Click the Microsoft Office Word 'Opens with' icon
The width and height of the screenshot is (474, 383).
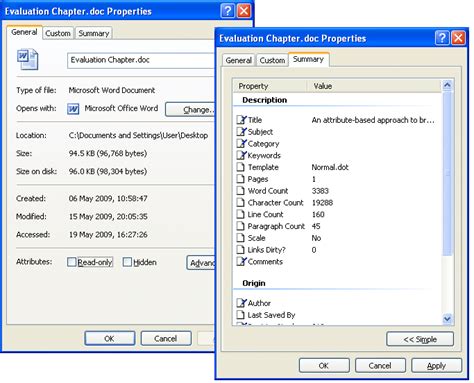tap(73, 109)
